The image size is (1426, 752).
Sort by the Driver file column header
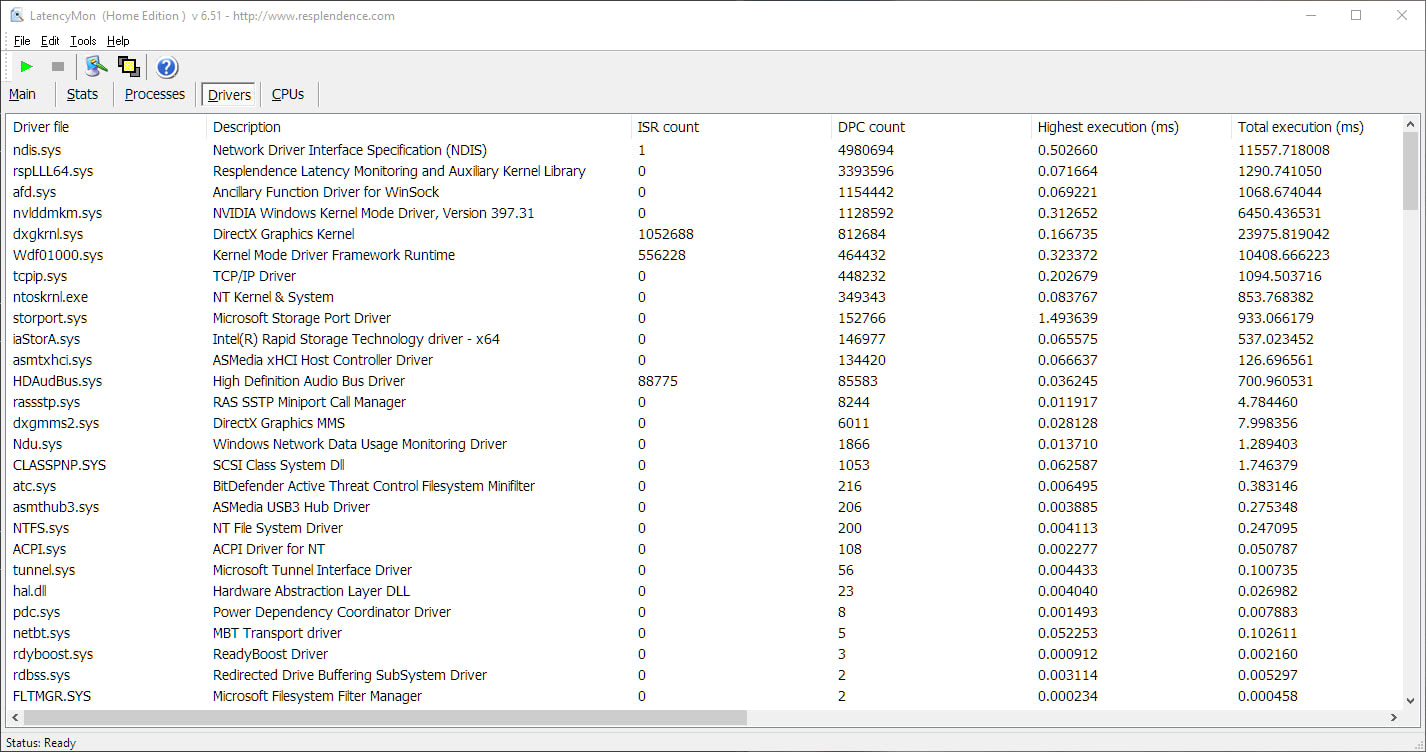(106, 127)
